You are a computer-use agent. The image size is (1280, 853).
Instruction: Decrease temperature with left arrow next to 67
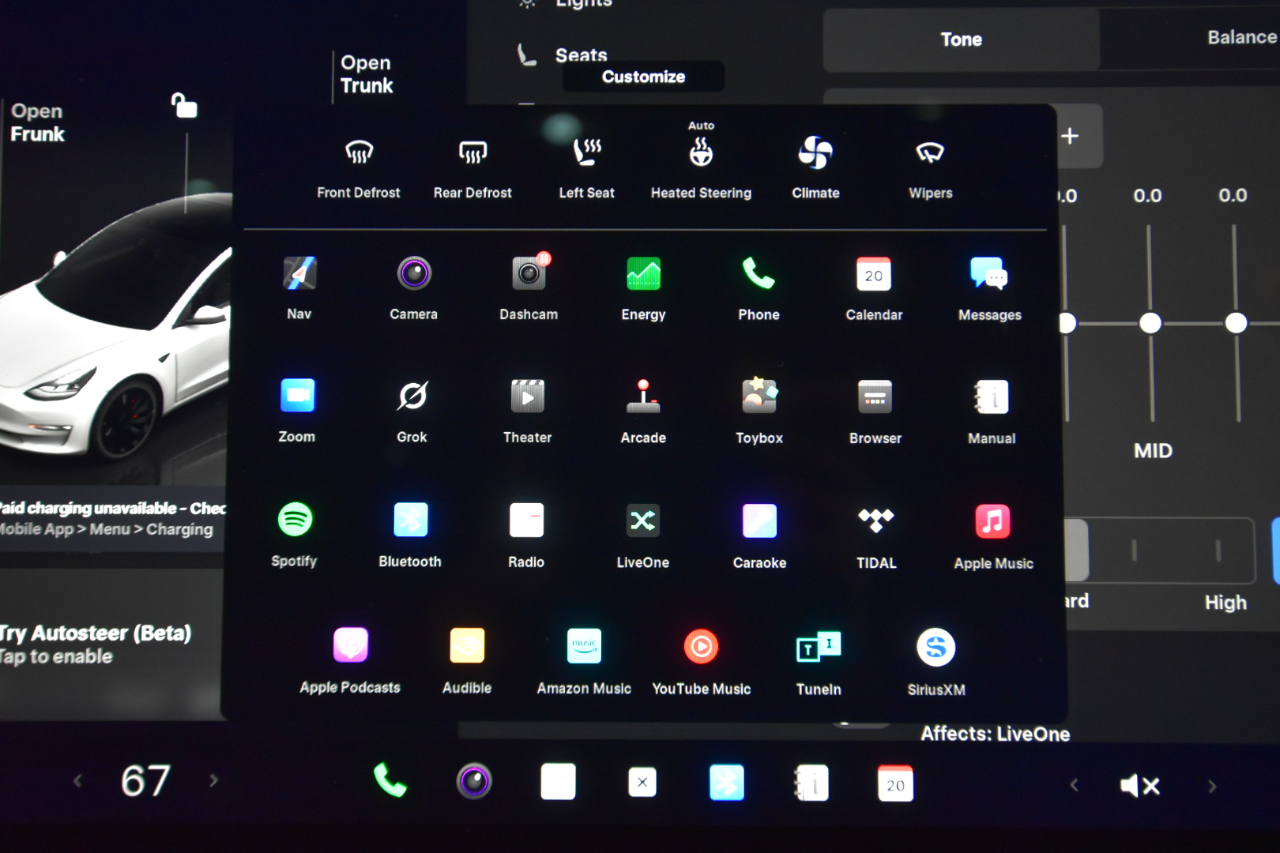coord(78,781)
